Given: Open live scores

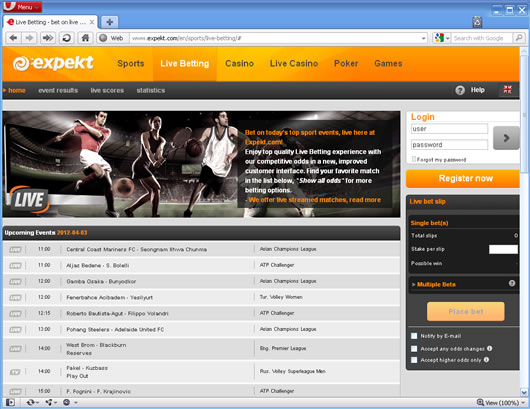Looking at the screenshot, I should coord(107,91).
